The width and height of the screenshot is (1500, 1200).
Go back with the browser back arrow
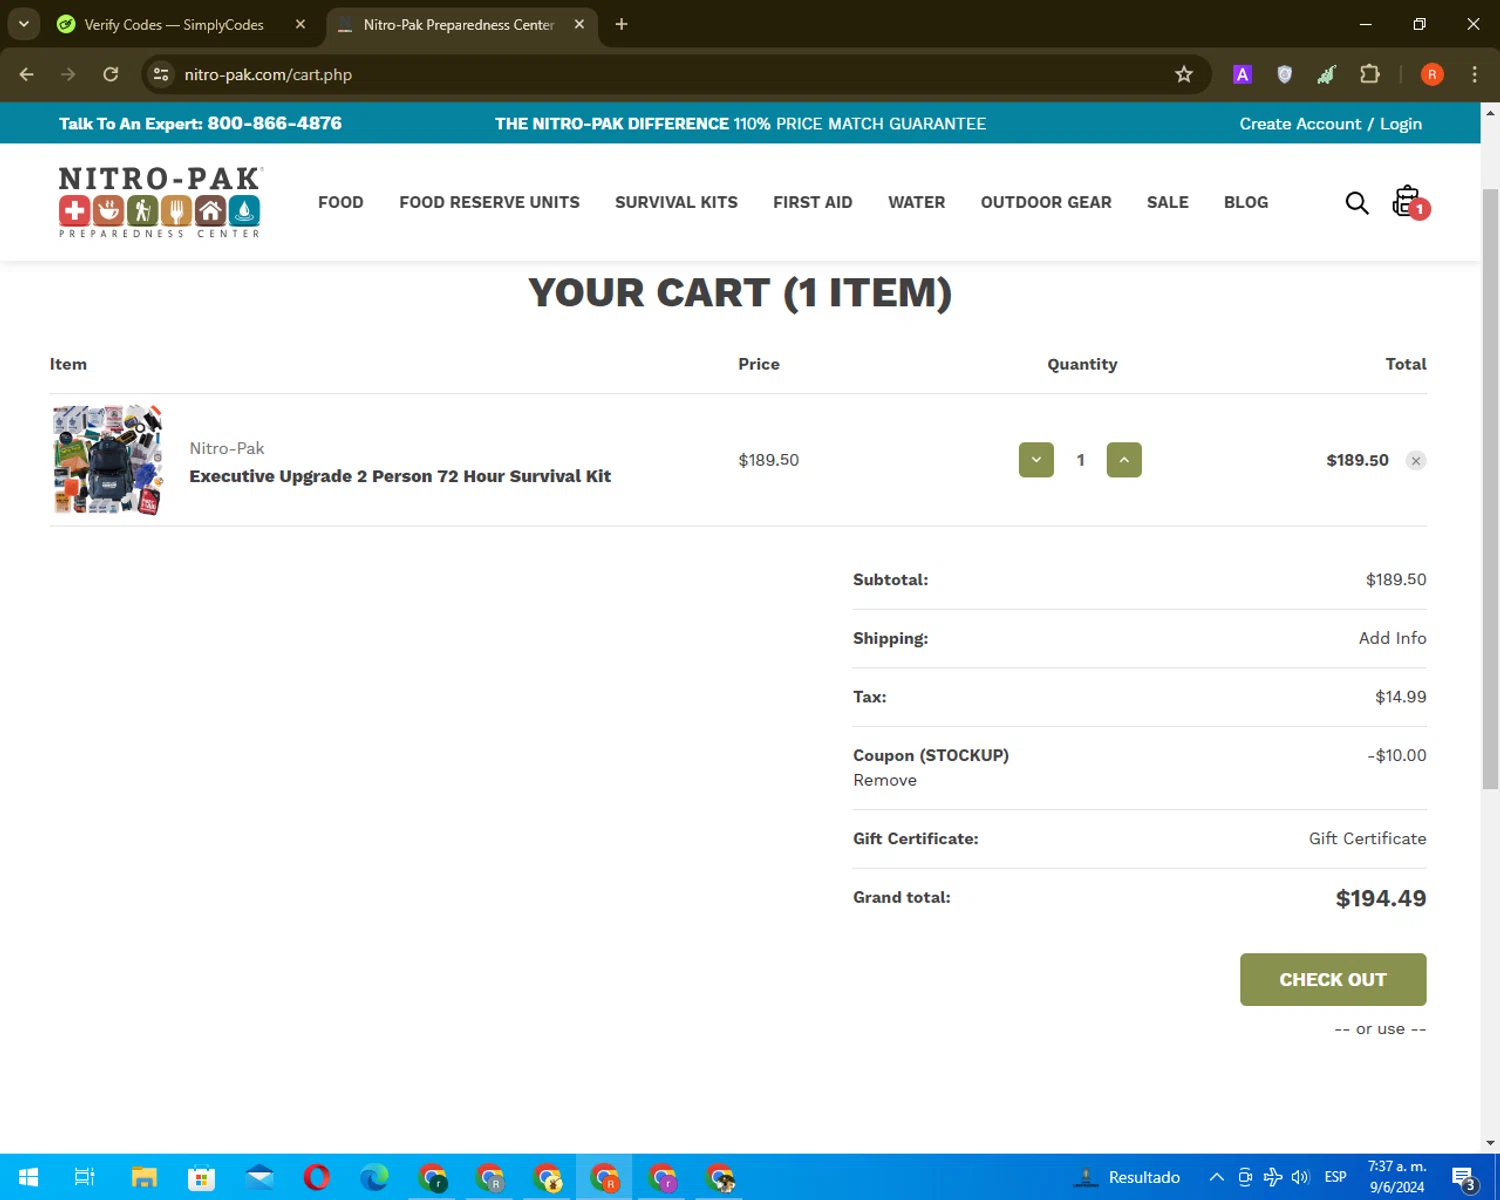pos(27,74)
